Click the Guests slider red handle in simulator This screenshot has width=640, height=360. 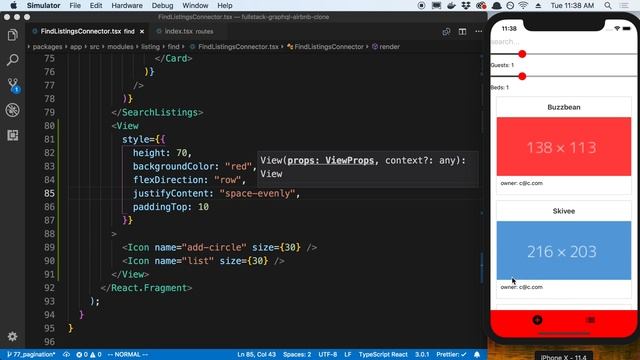522,54
